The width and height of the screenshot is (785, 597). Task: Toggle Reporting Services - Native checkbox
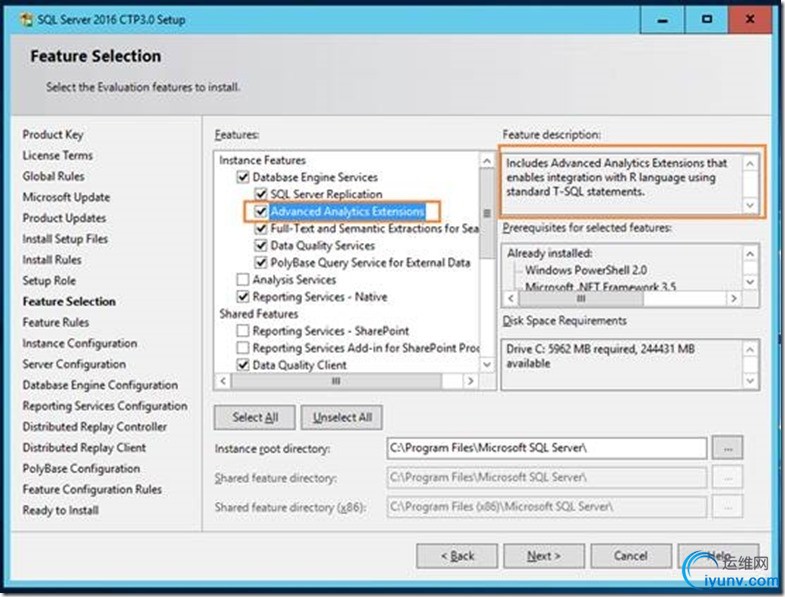click(243, 296)
